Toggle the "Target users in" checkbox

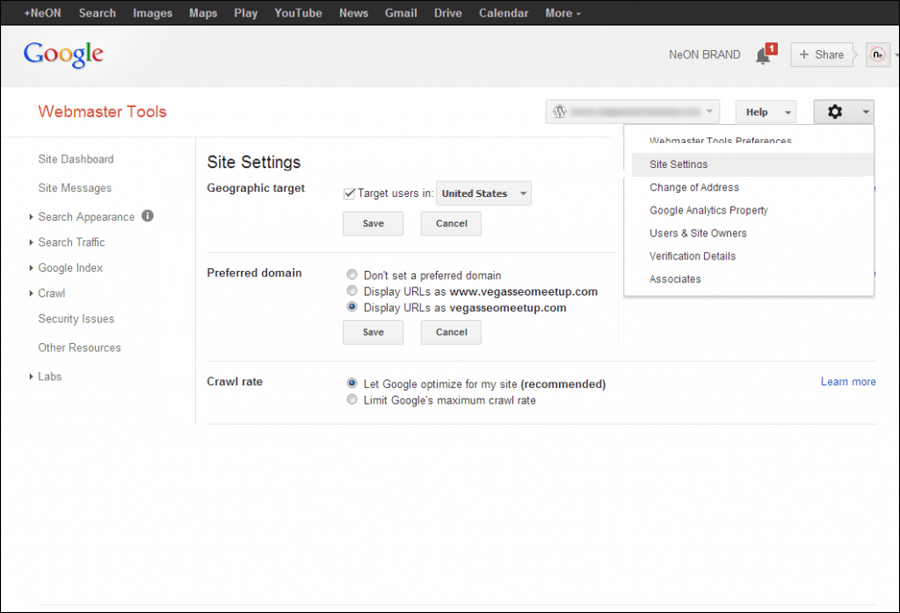click(349, 192)
